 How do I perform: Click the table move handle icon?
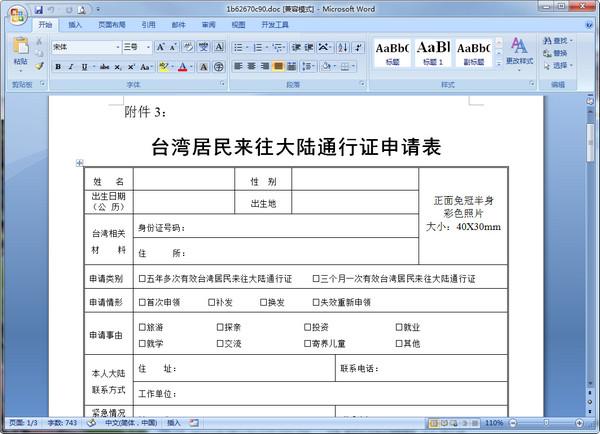pyautogui.click(x=79, y=163)
